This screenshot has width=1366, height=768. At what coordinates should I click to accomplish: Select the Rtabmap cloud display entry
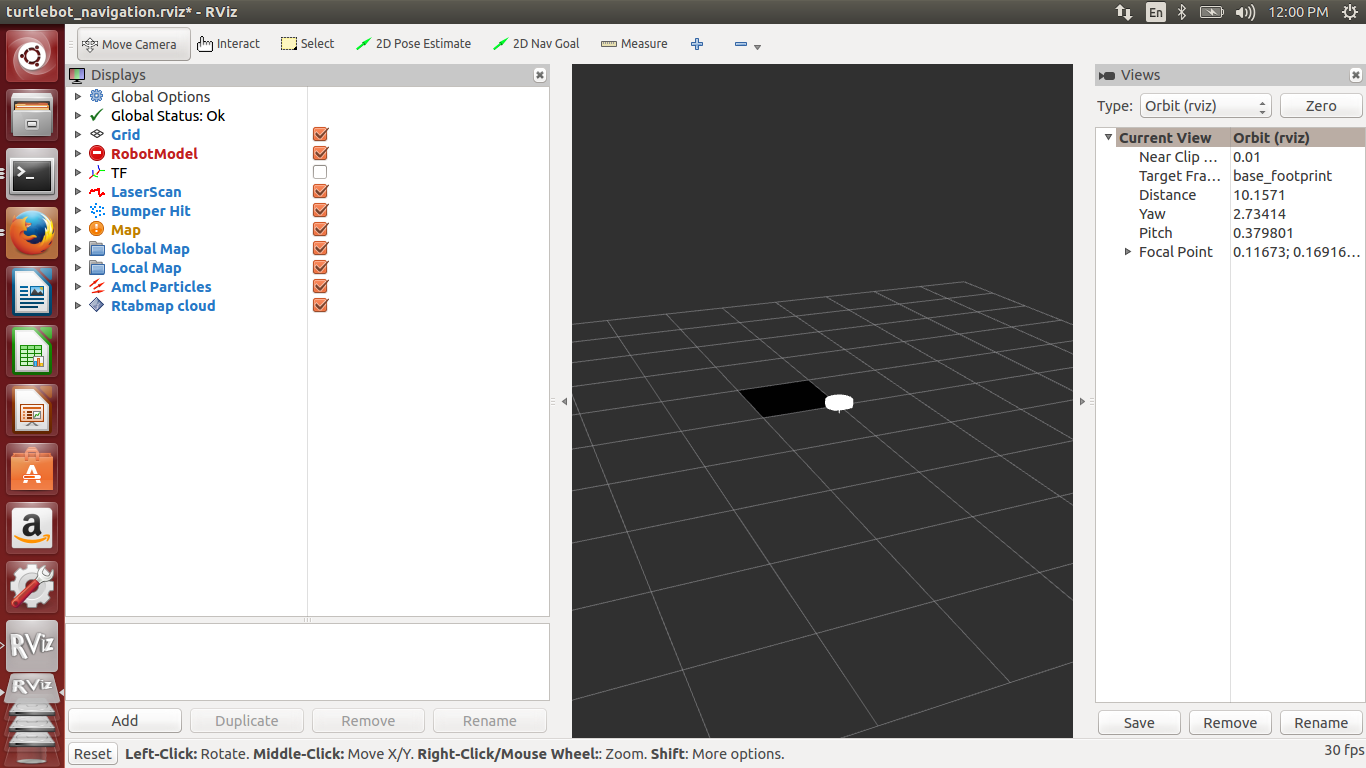pos(162,306)
